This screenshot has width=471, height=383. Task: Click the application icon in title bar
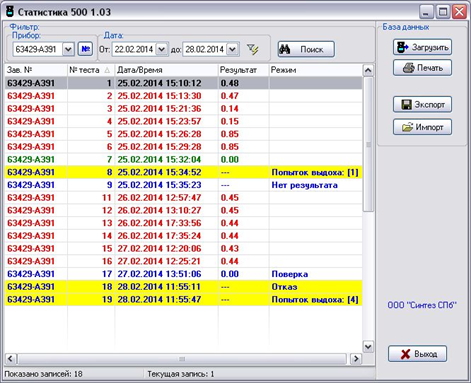pyautogui.click(x=10, y=12)
